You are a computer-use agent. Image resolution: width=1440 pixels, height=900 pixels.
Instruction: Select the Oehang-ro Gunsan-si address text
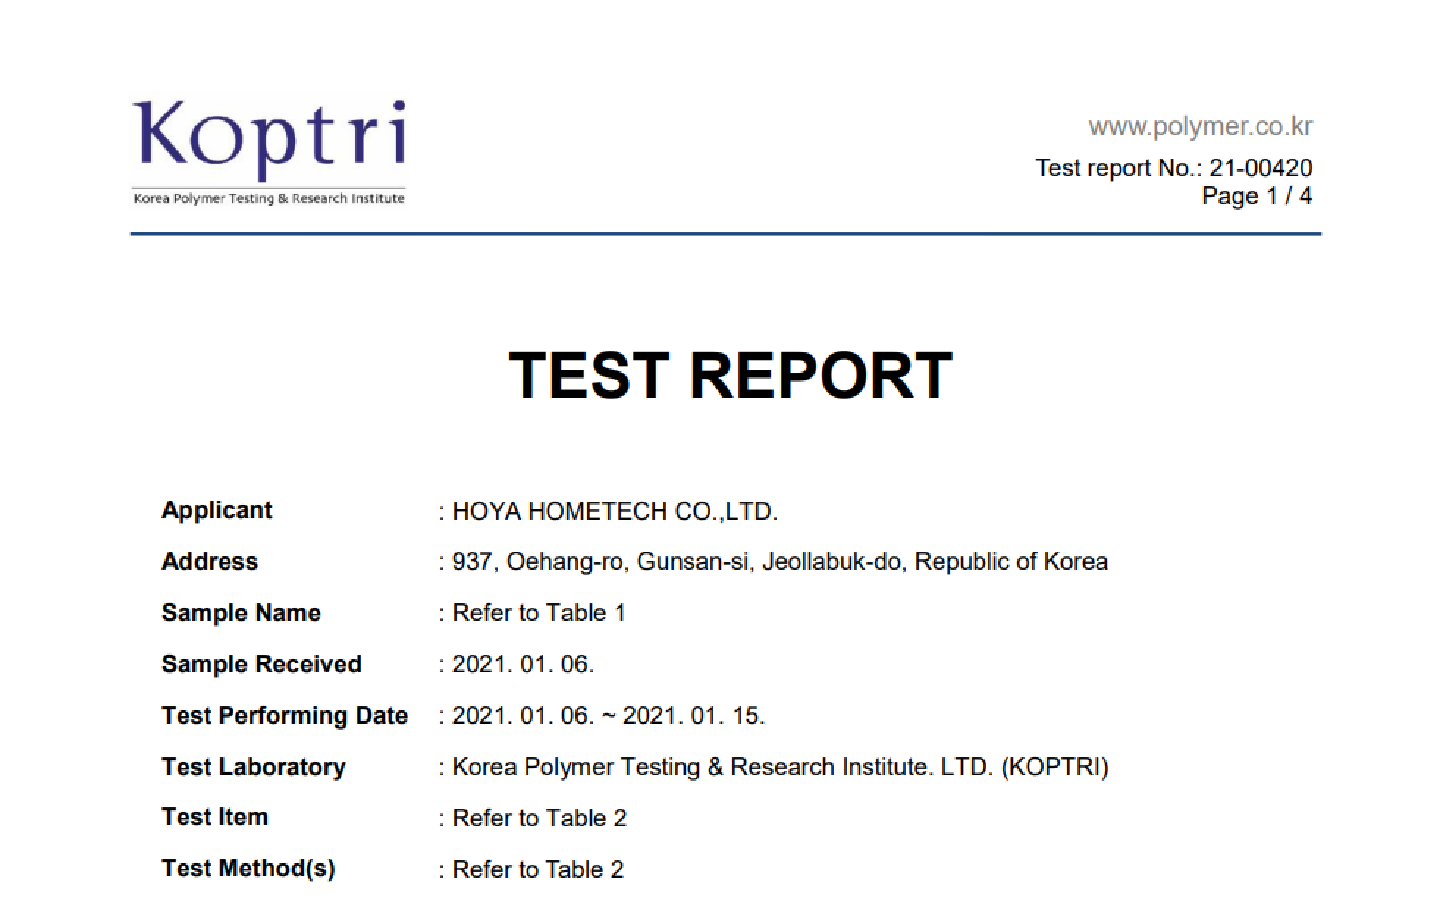tap(779, 562)
